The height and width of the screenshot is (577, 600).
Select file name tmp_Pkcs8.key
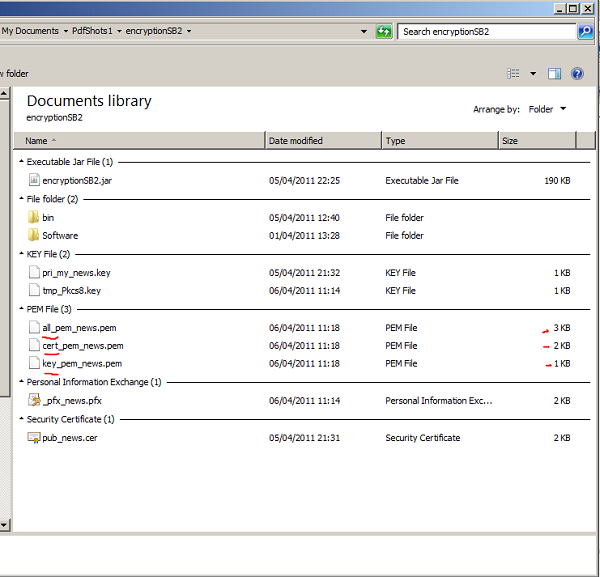pyautogui.click(x=72, y=290)
